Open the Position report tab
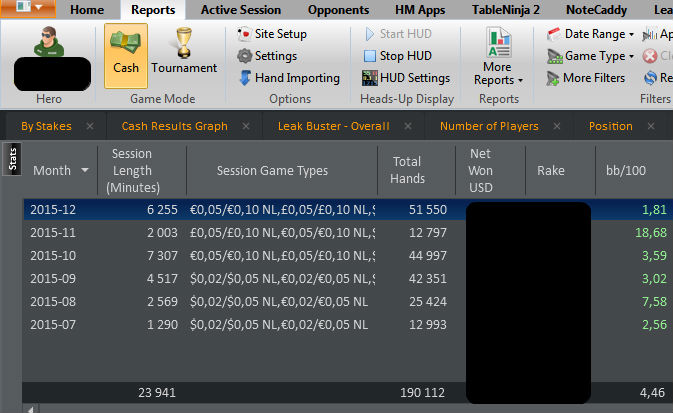 point(610,126)
